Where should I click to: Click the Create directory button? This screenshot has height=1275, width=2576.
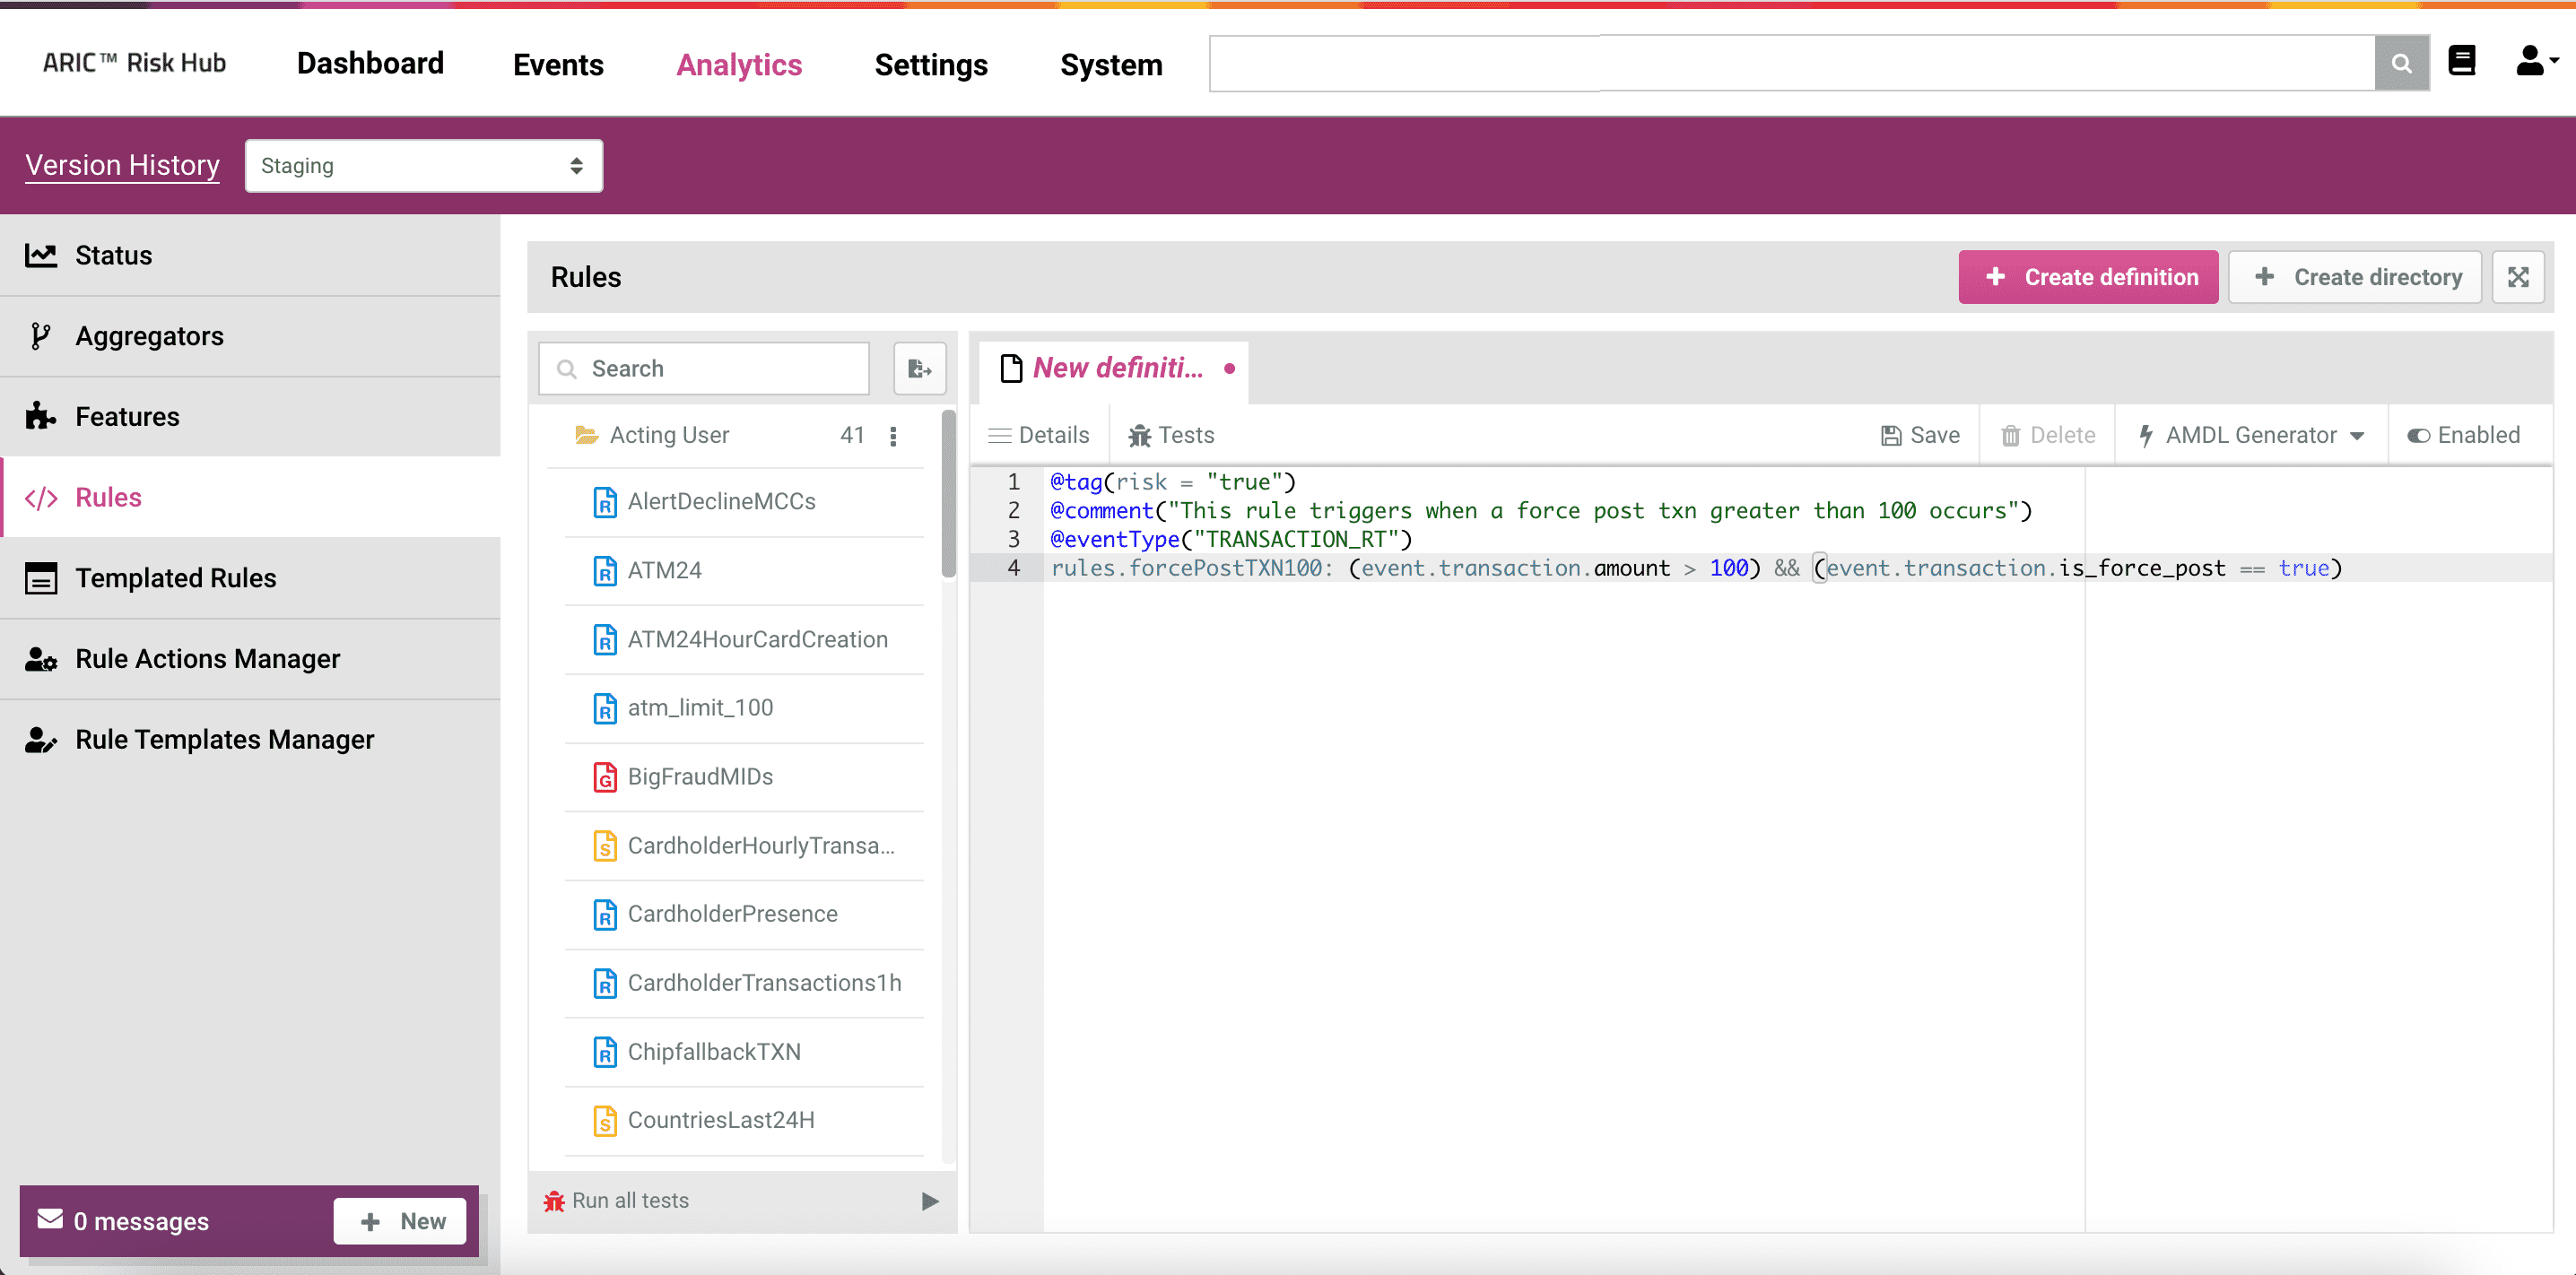(2355, 277)
